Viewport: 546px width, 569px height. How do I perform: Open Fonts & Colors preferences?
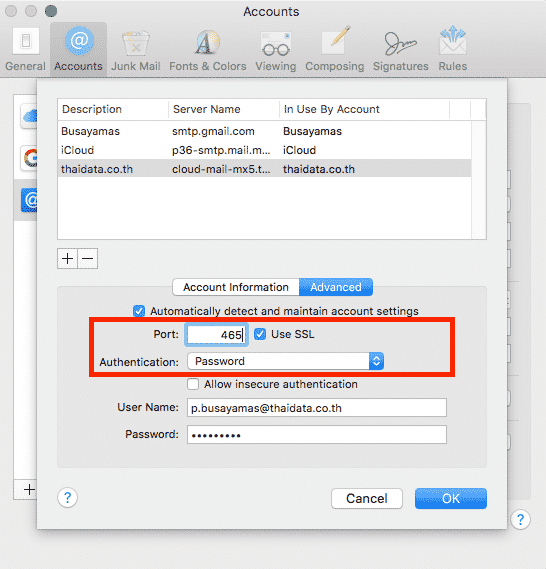click(208, 50)
